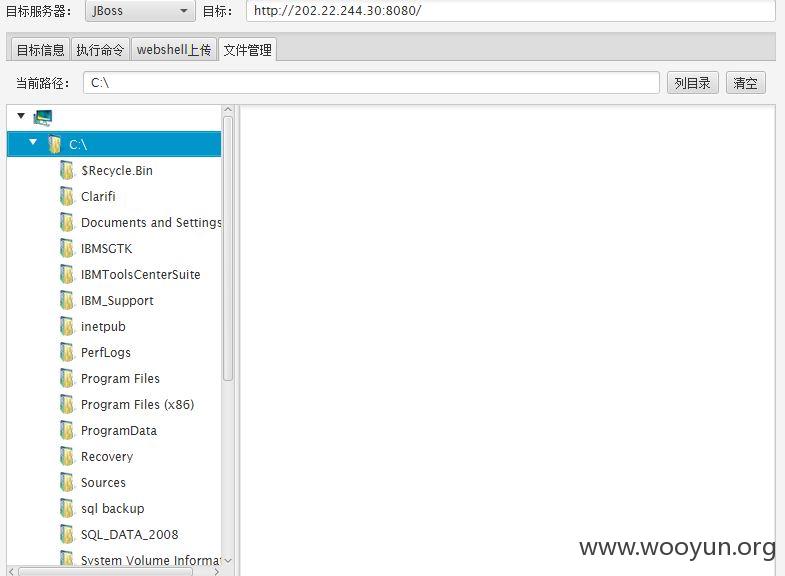
Task: Collapse the computer root tree node
Action: 21,116
